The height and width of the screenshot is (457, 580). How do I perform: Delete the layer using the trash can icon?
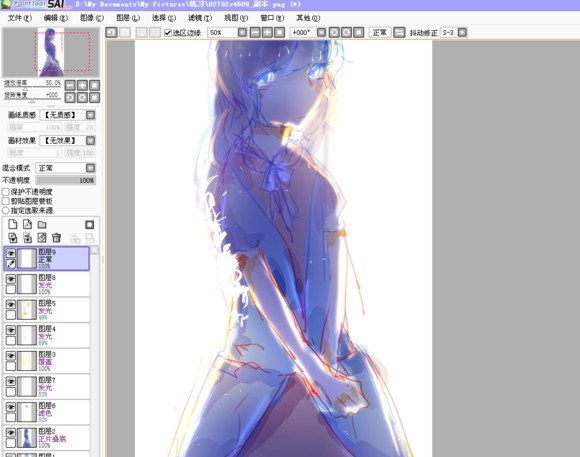pos(56,238)
